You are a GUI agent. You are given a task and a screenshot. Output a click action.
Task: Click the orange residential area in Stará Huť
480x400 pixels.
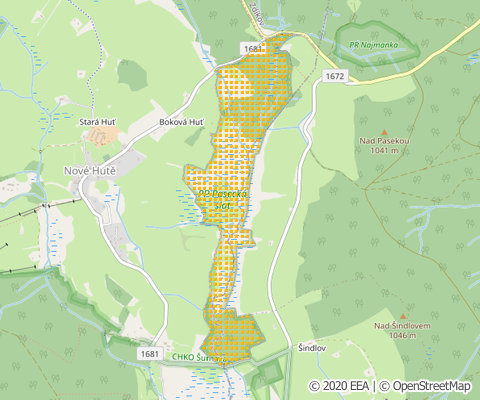(x=102, y=136)
